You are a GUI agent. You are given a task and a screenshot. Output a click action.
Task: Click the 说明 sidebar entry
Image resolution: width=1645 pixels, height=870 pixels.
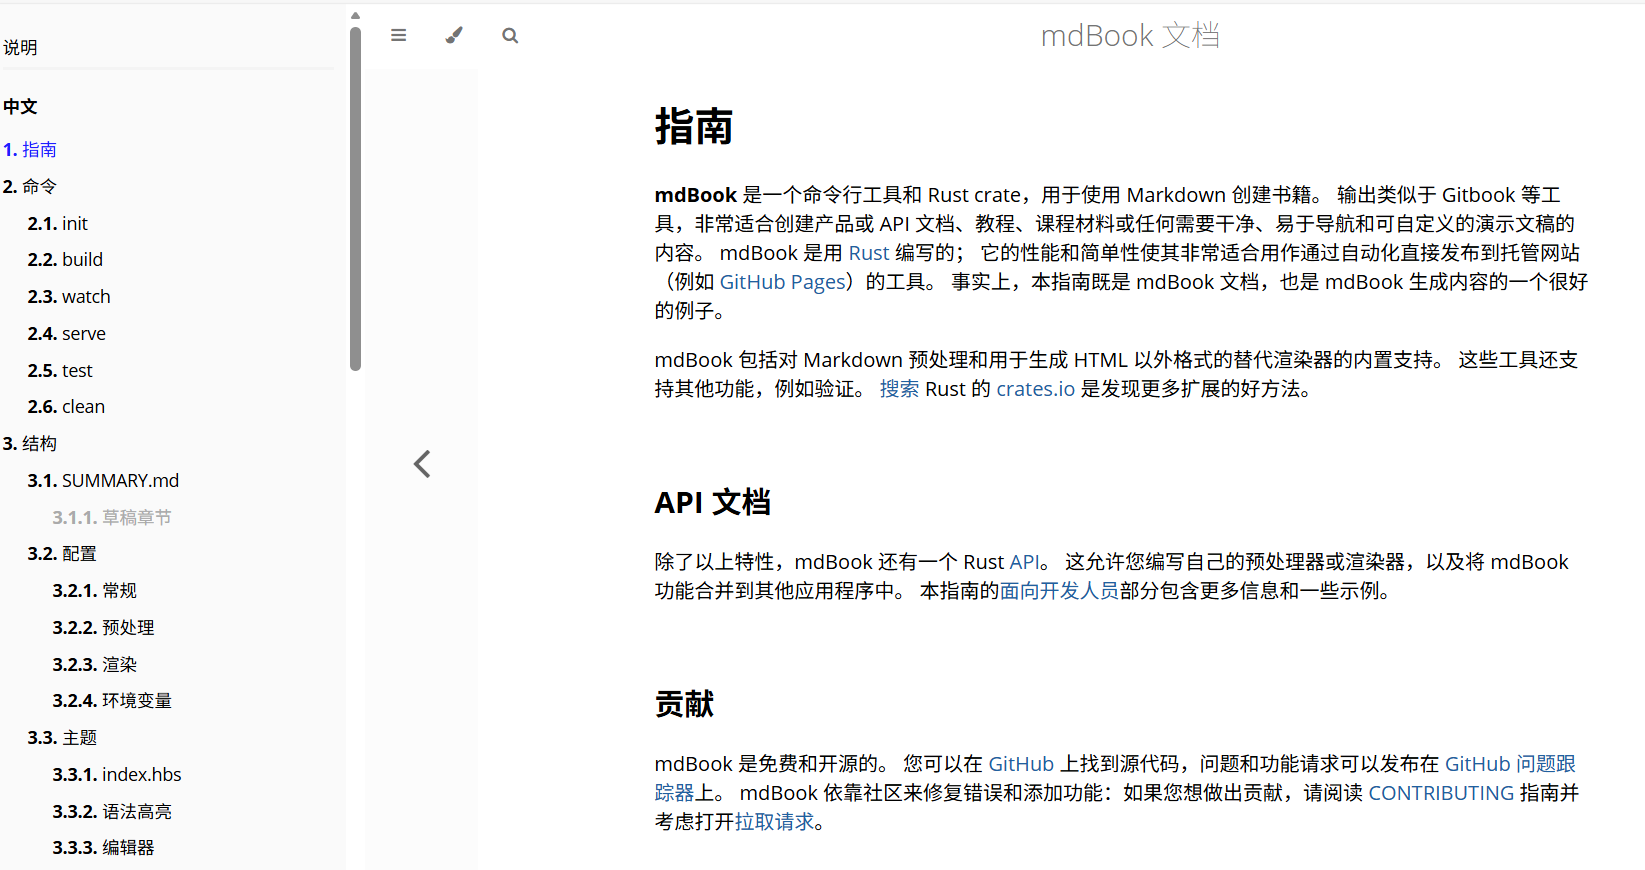click(20, 47)
